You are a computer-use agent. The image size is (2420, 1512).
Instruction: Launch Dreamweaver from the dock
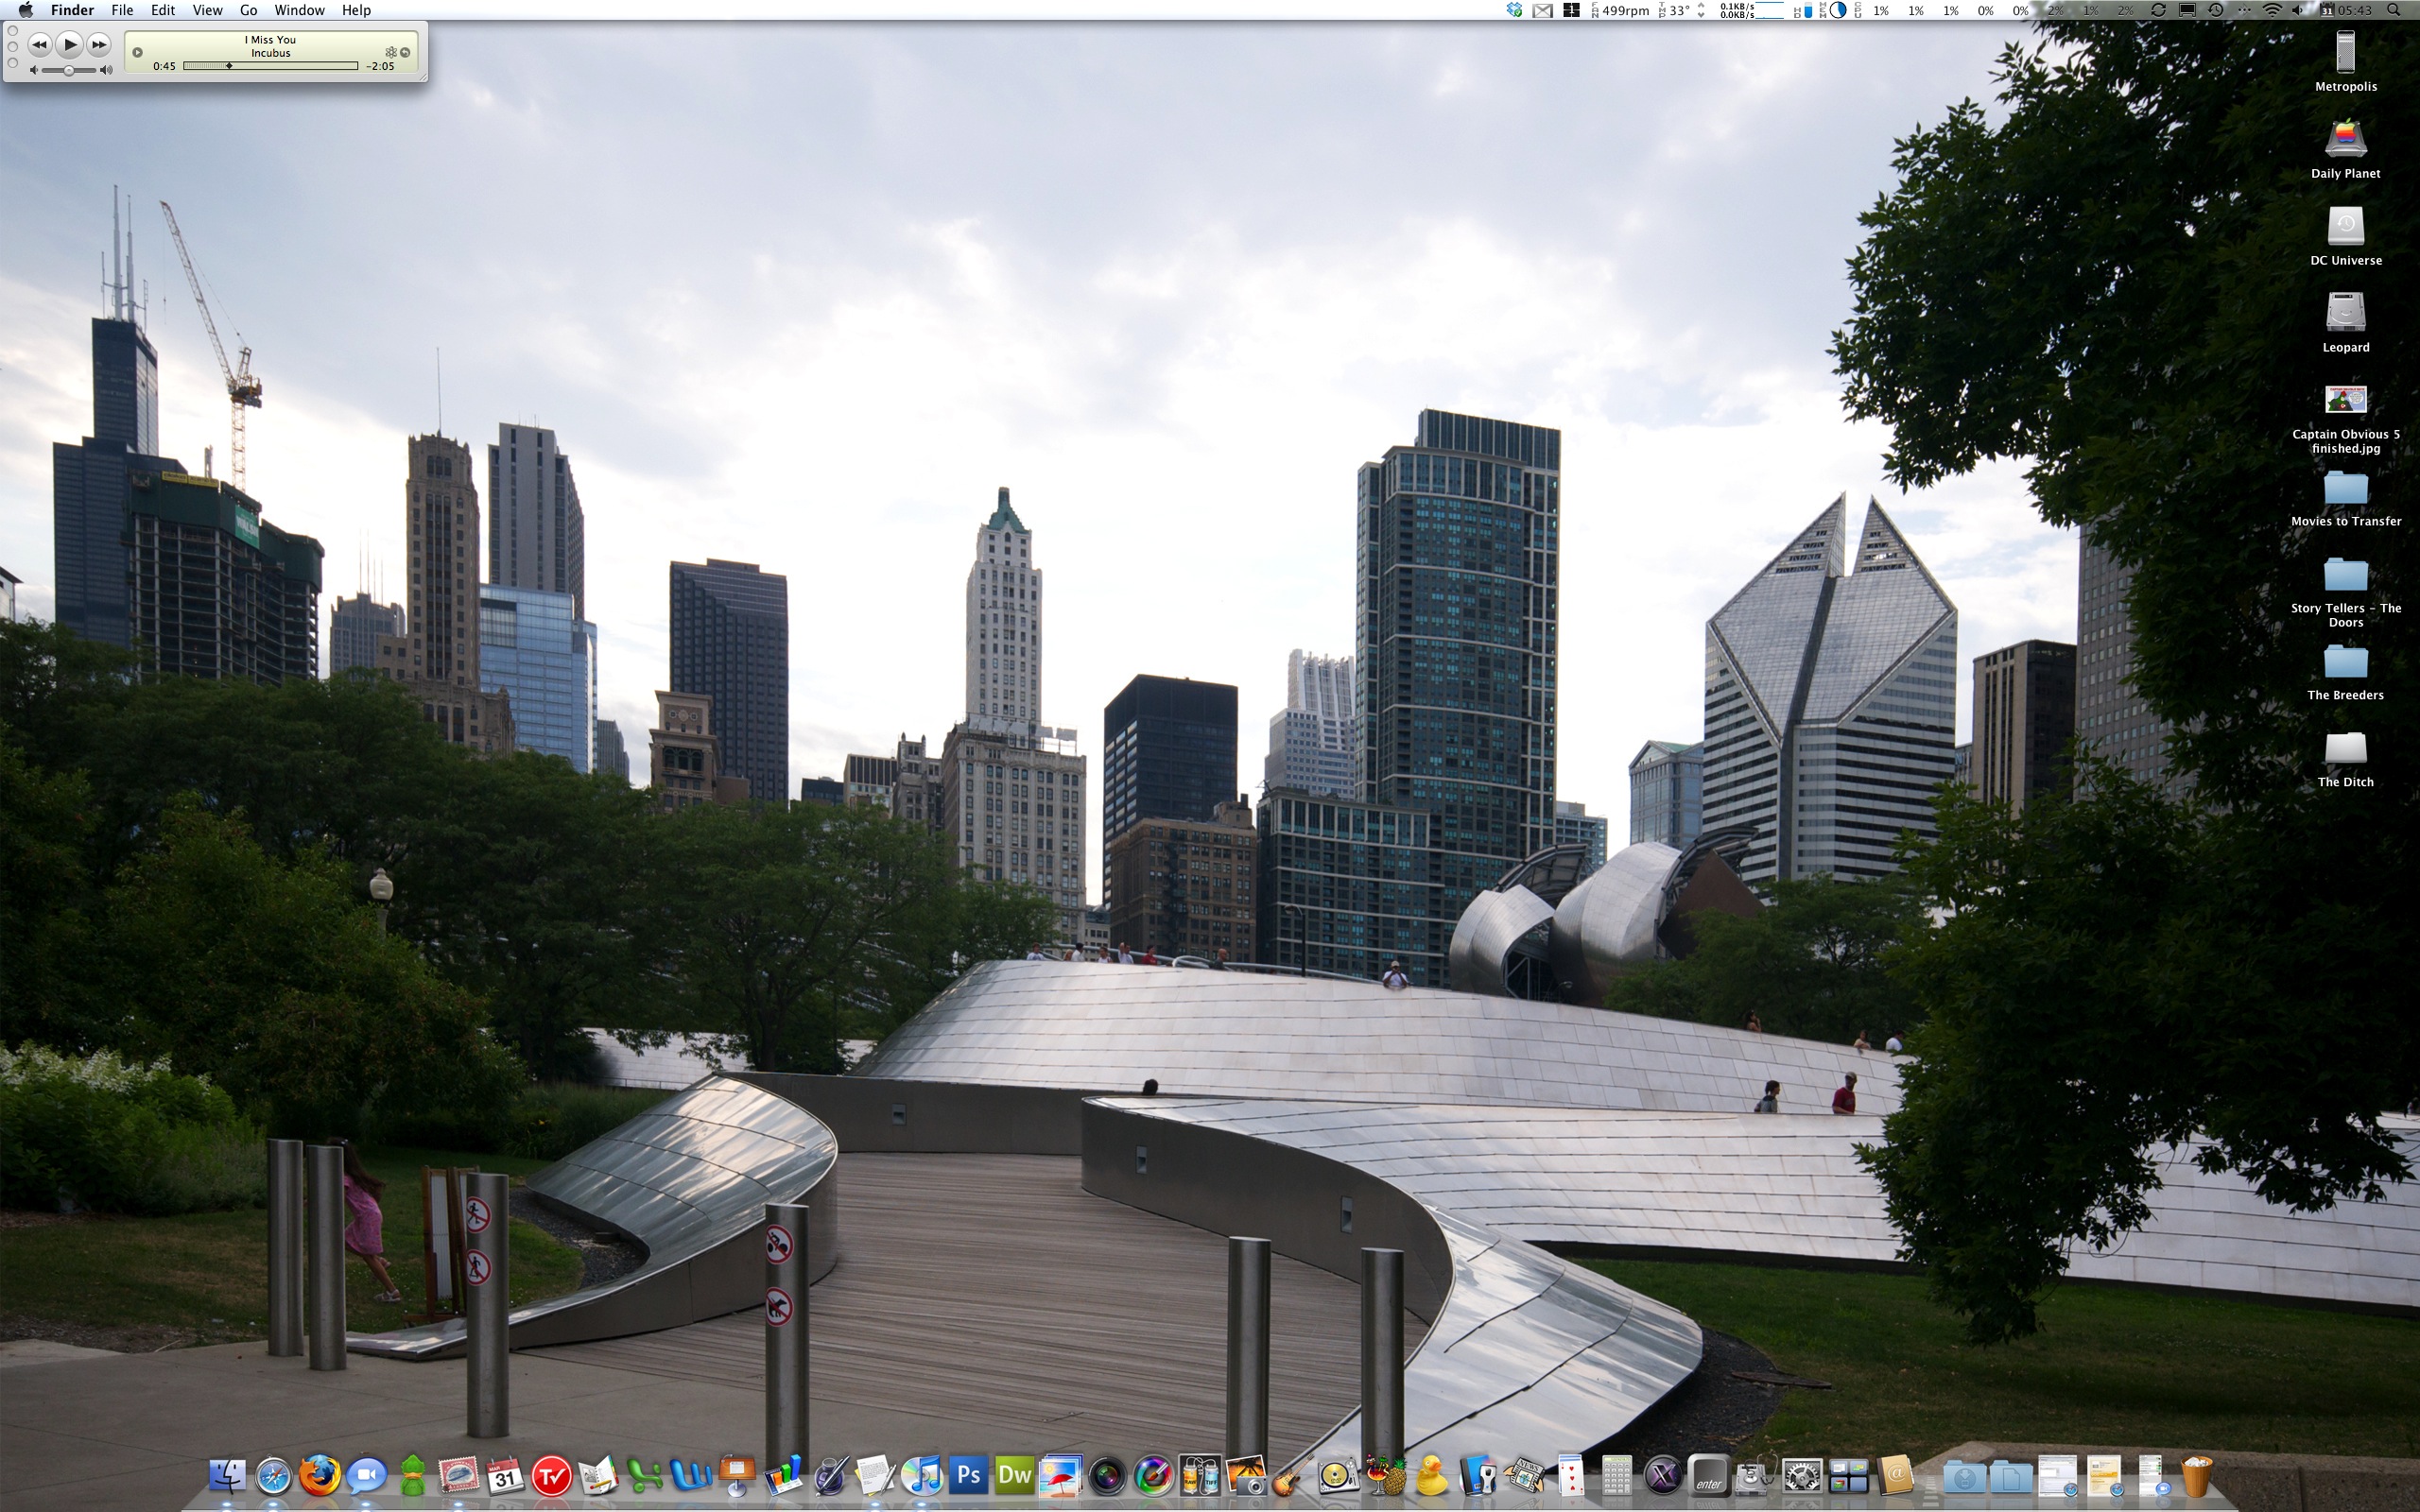[1014, 1476]
